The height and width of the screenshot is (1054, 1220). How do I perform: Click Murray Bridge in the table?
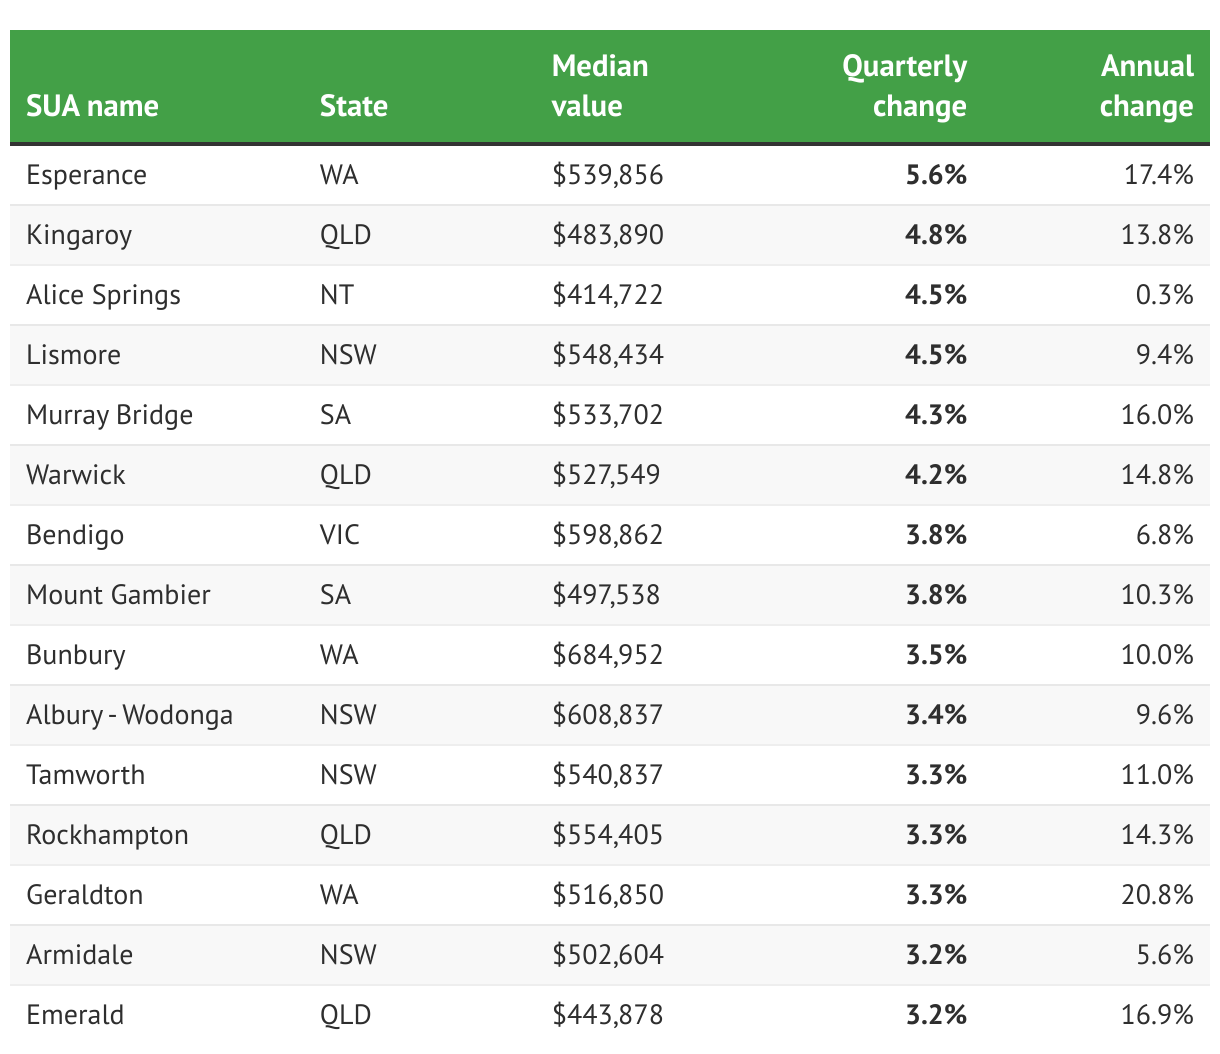click(x=109, y=415)
